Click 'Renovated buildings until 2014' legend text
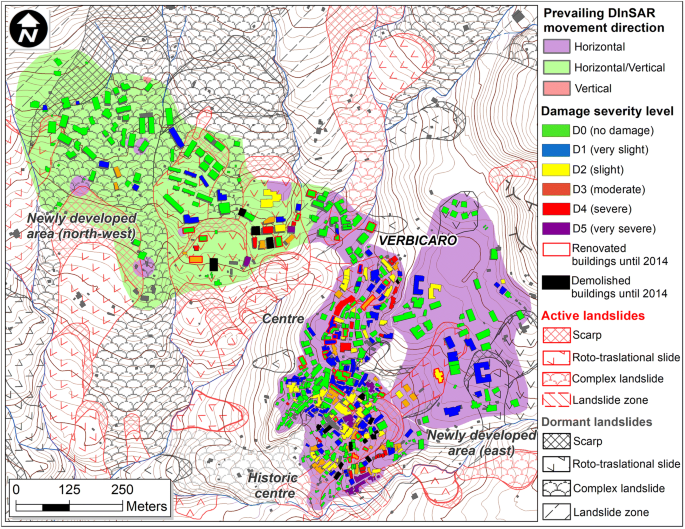Viewport: 685px width, 529px height. [x=620, y=255]
